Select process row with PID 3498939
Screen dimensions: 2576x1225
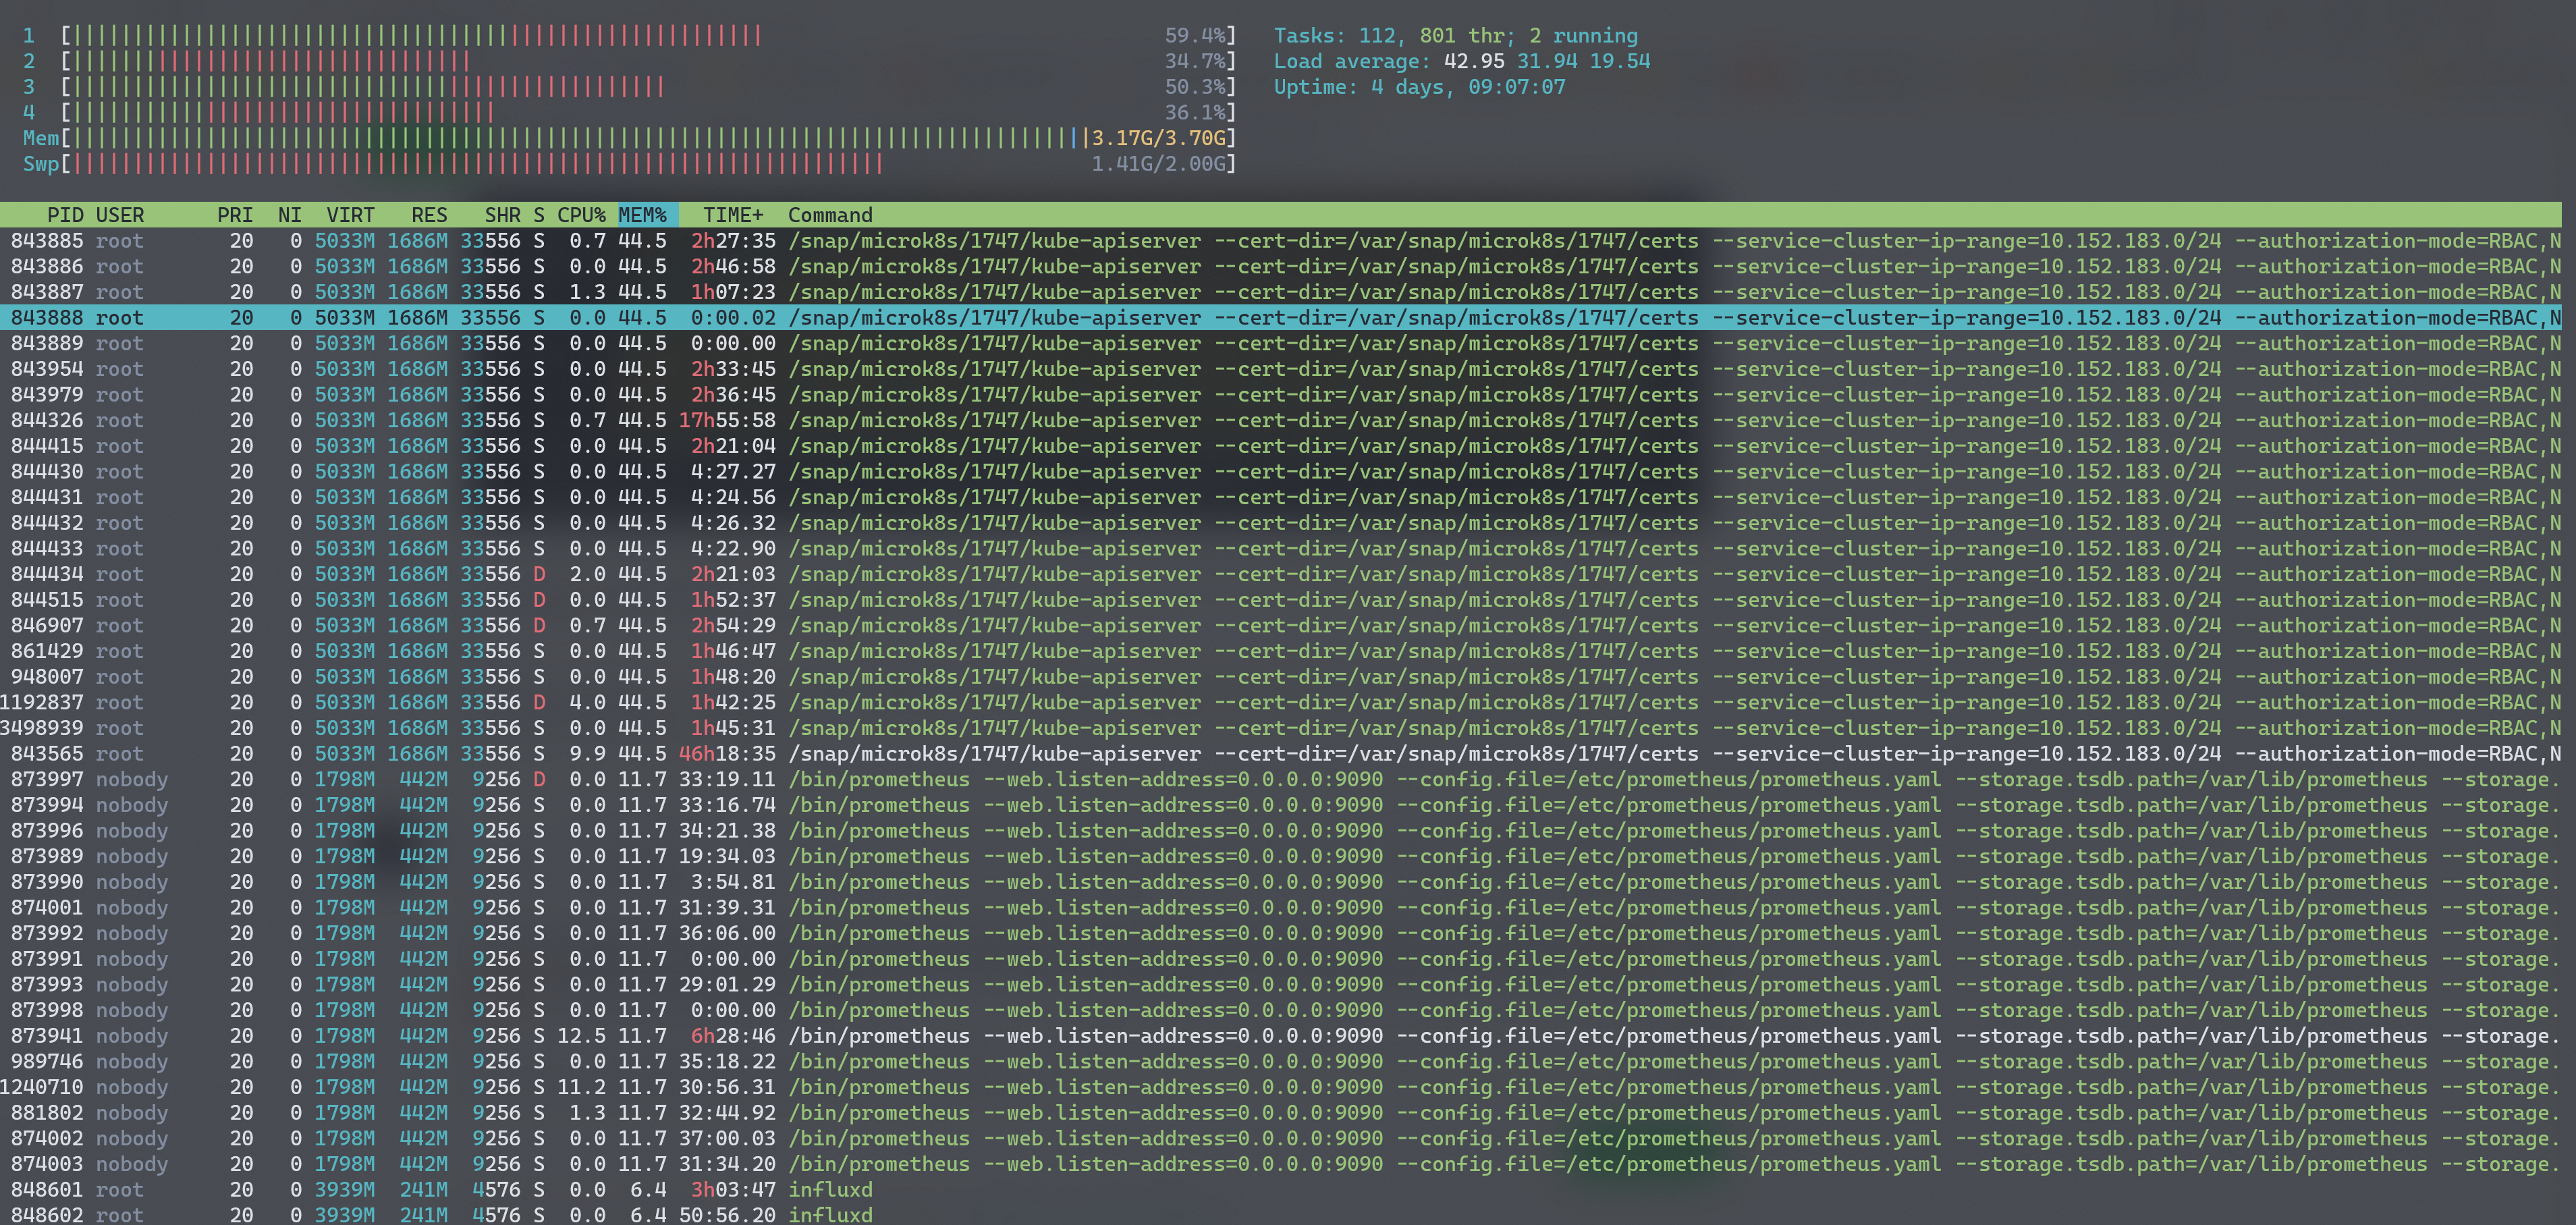pyautogui.click(x=1281, y=729)
